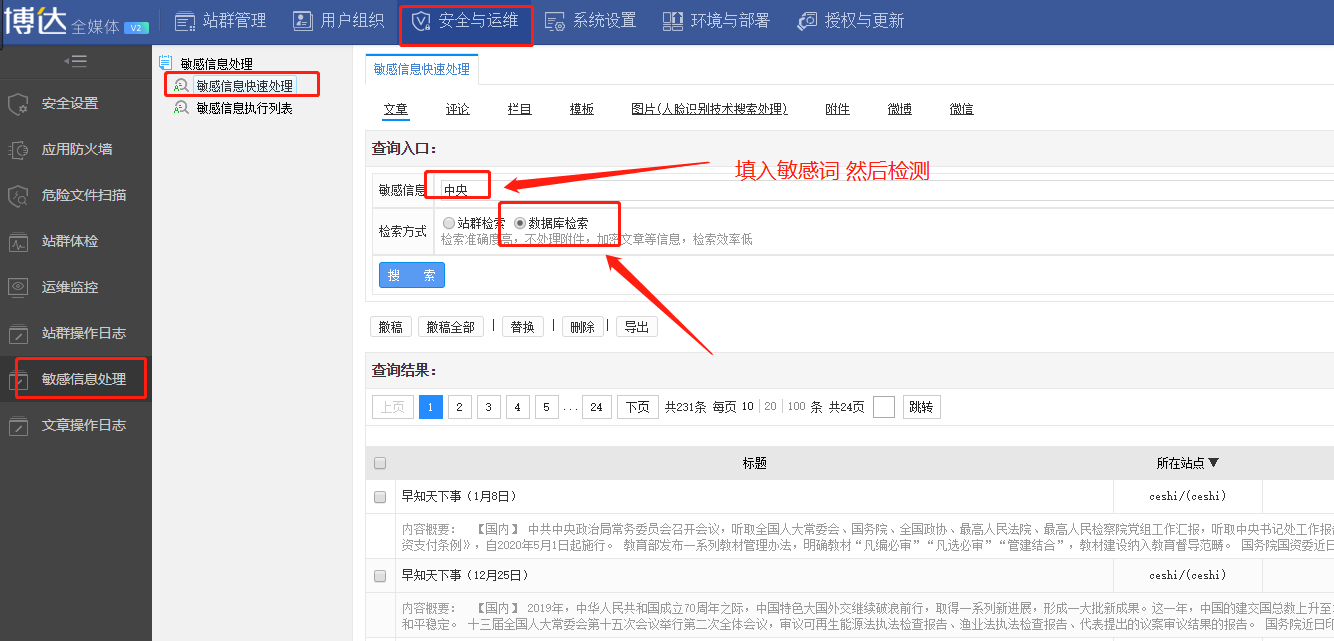Click the 敏感信息处理 tree root folder icon
Viewport: 1334px width, 641px height.
coord(165,63)
